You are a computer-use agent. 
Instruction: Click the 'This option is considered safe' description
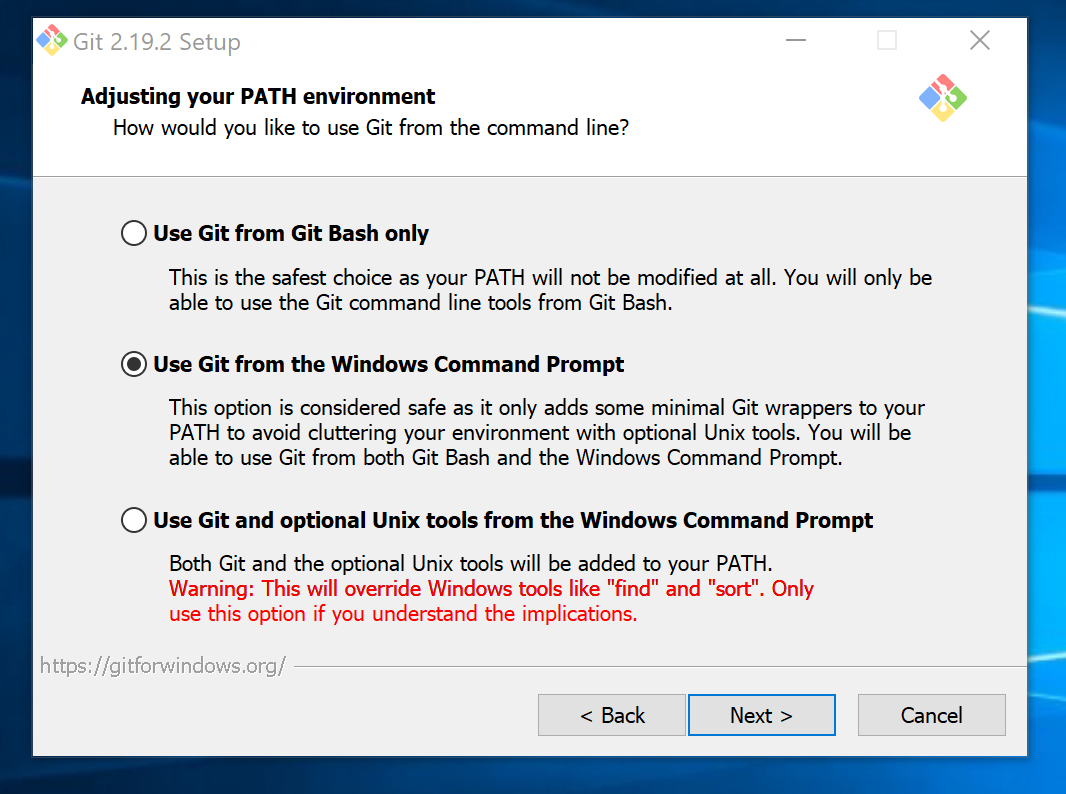[547, 432]
